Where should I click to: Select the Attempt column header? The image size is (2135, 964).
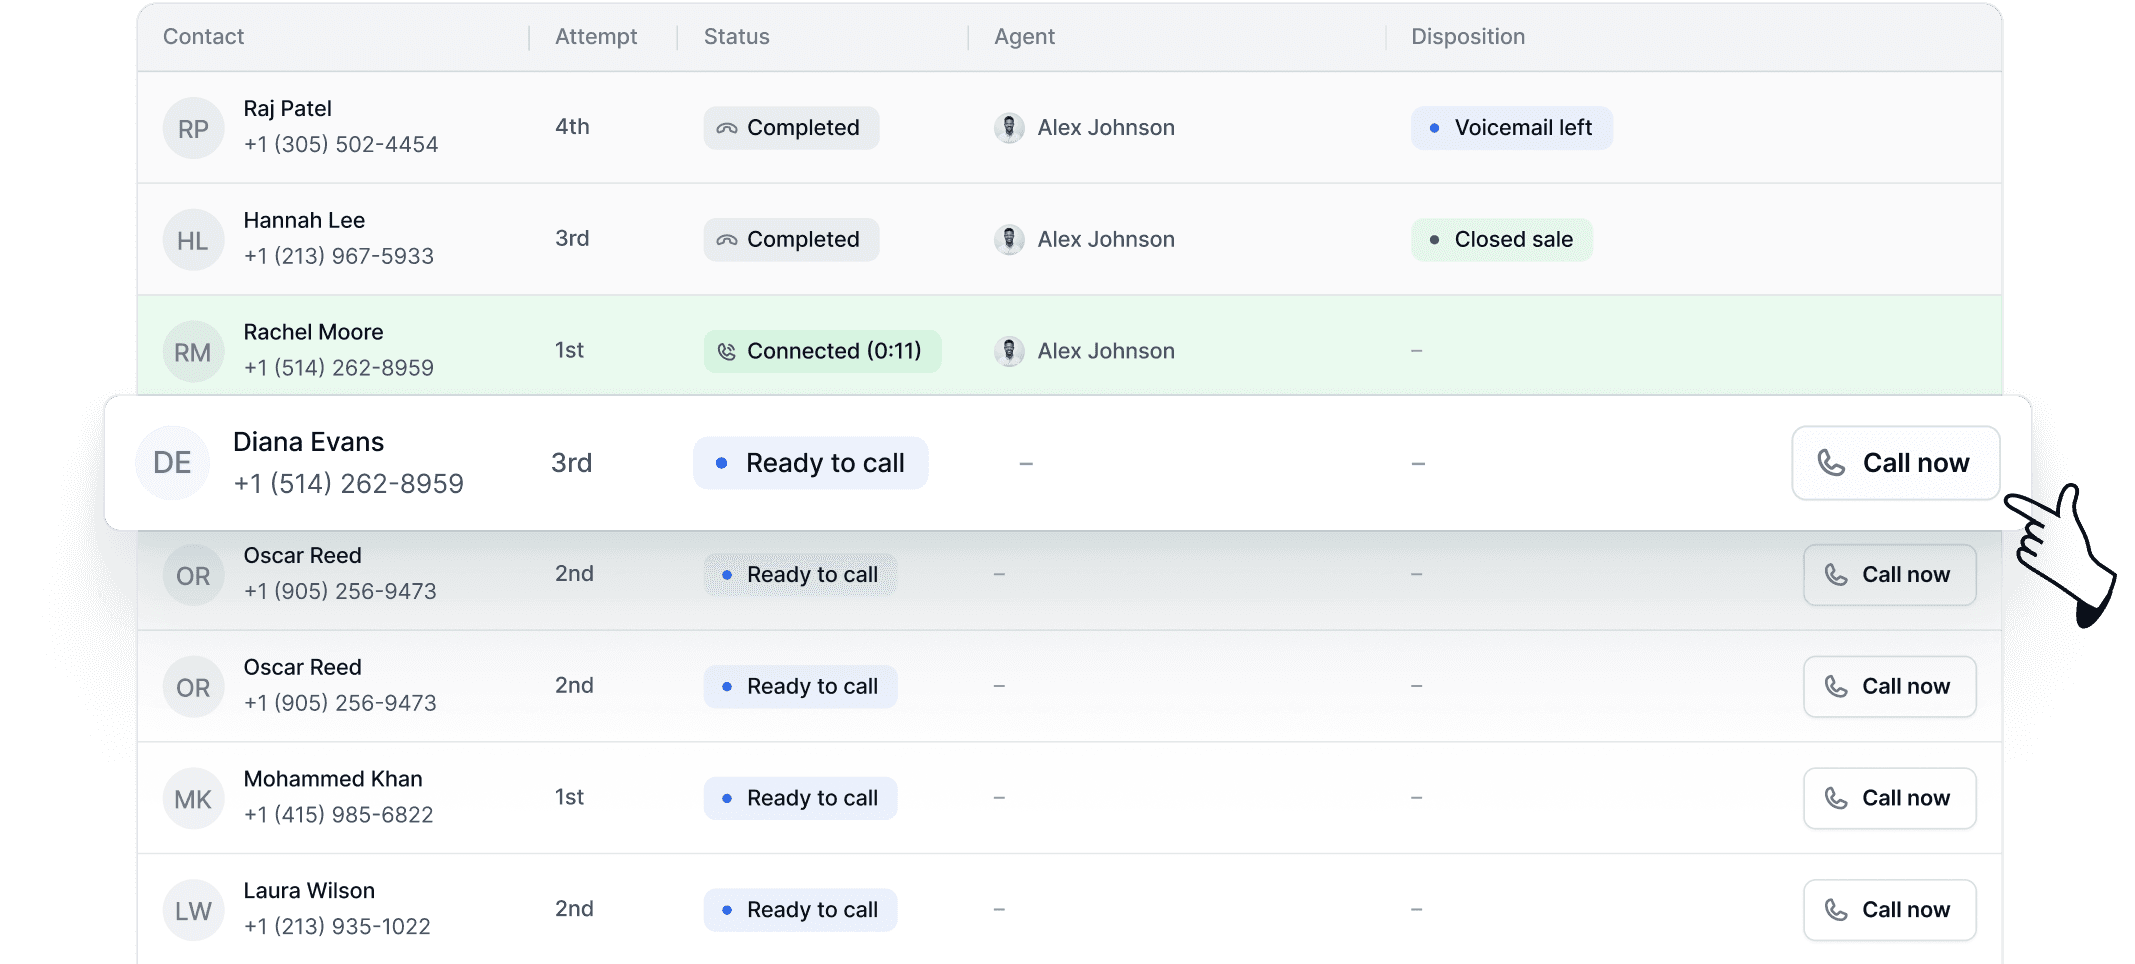click(596, 36)
